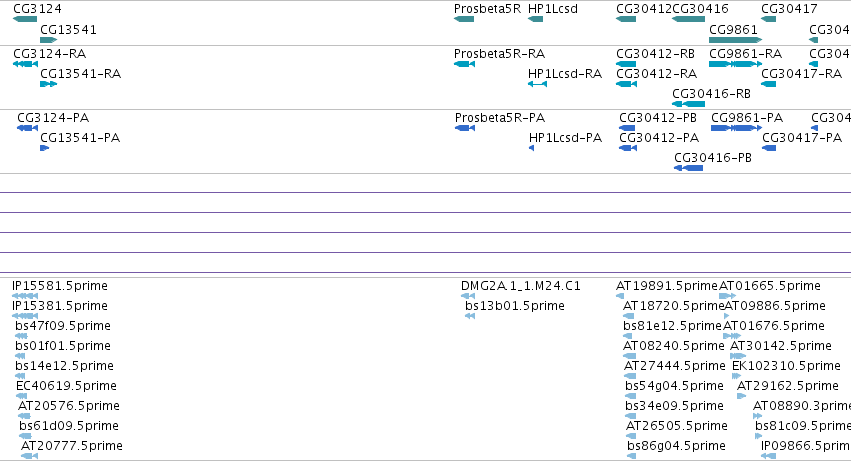Image resolution: width=851 pixels, height=461 pixels.
Task: Select the HP1Lcsd-RA transcript glyph
Action: click(537, 84)
